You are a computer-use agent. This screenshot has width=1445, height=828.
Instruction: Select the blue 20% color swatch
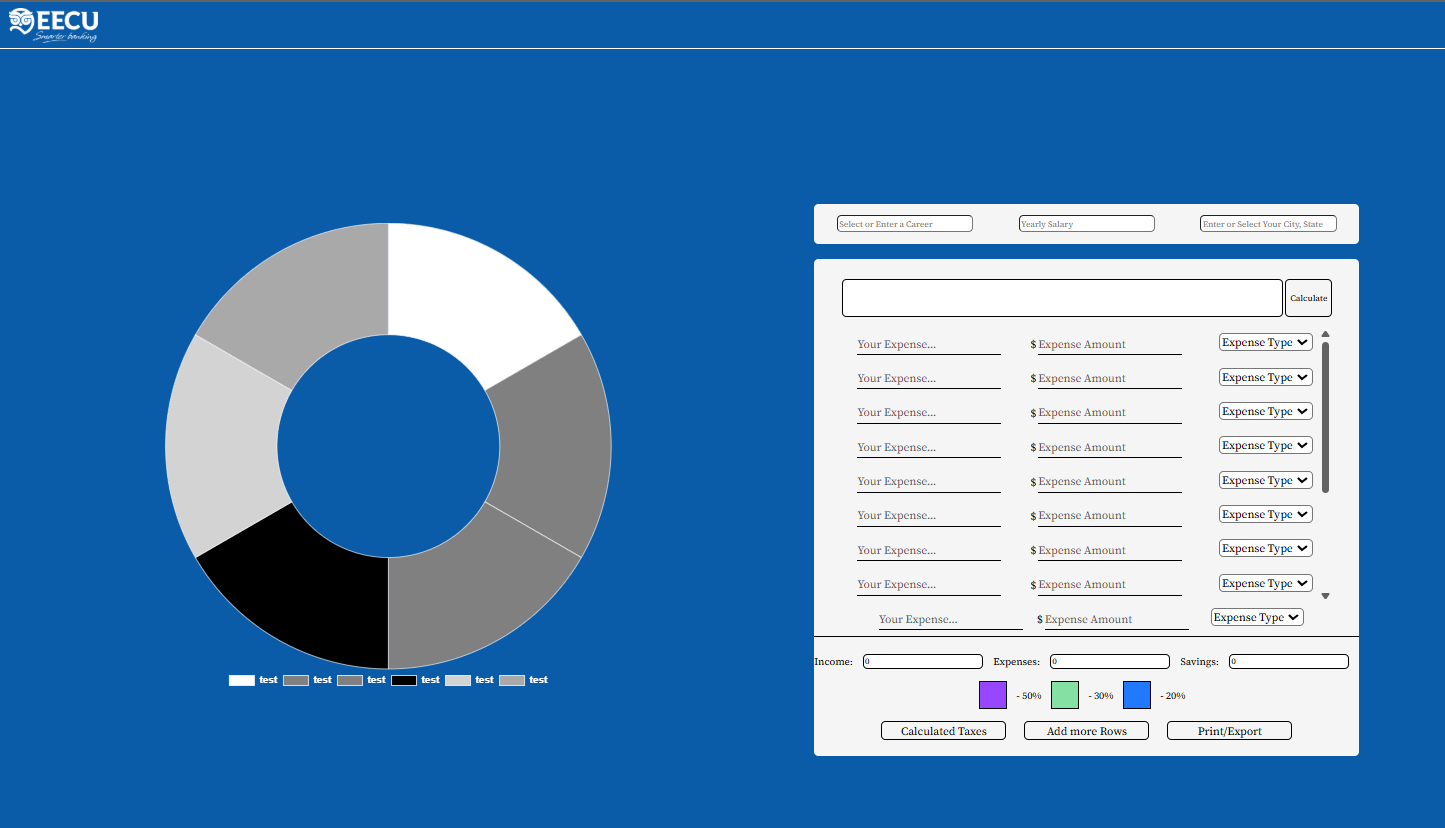(1137, 695)
